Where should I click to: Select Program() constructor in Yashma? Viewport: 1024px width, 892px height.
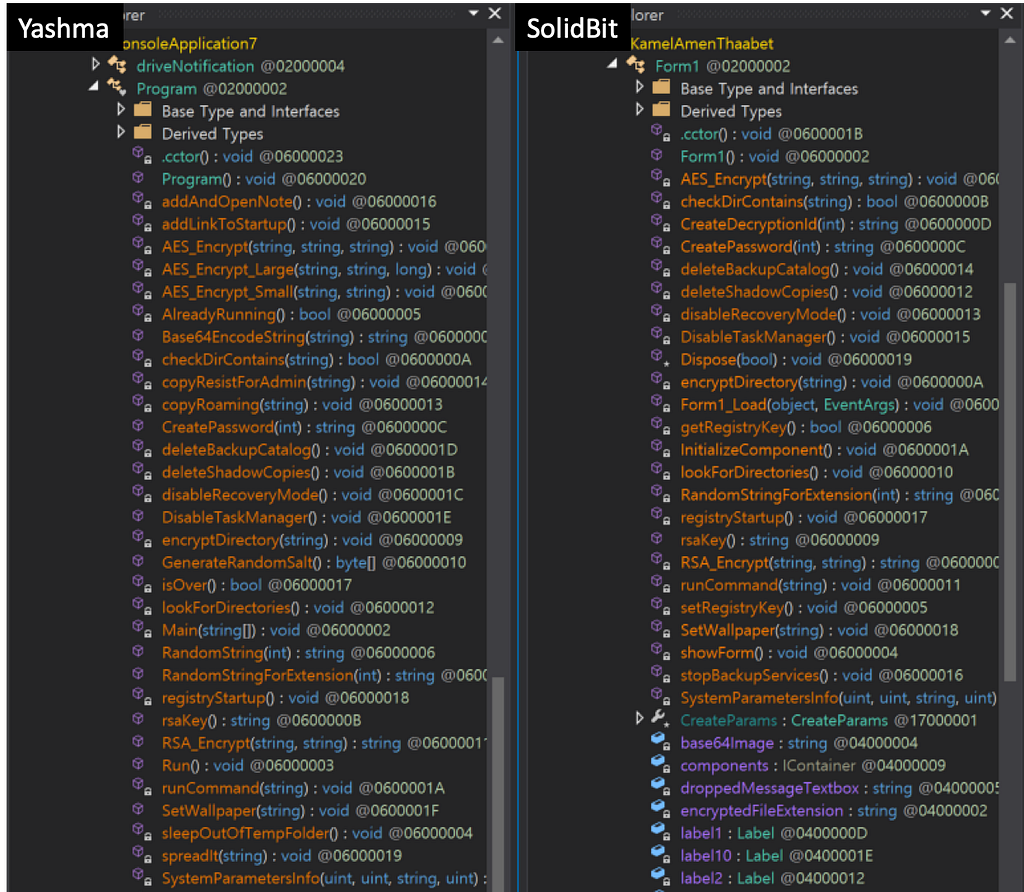[x=264, y=179]
